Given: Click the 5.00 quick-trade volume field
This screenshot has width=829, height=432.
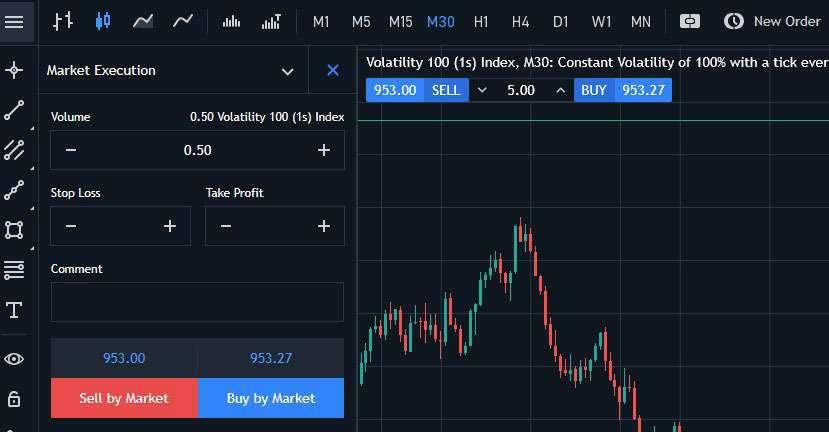Looking at the screenshot, I should pos(521,90).
